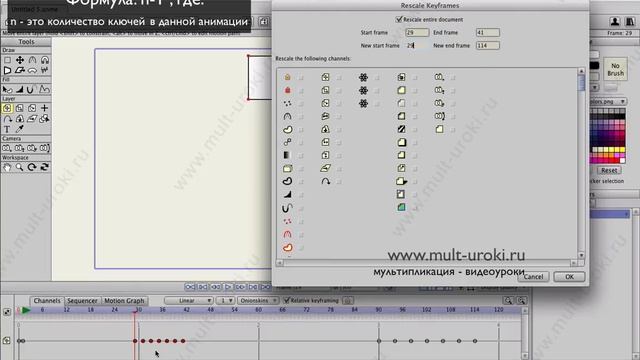Select the Set Origin plus tool
The width and height of the screenshot is (640, 360).
click(x=44, y=108)
